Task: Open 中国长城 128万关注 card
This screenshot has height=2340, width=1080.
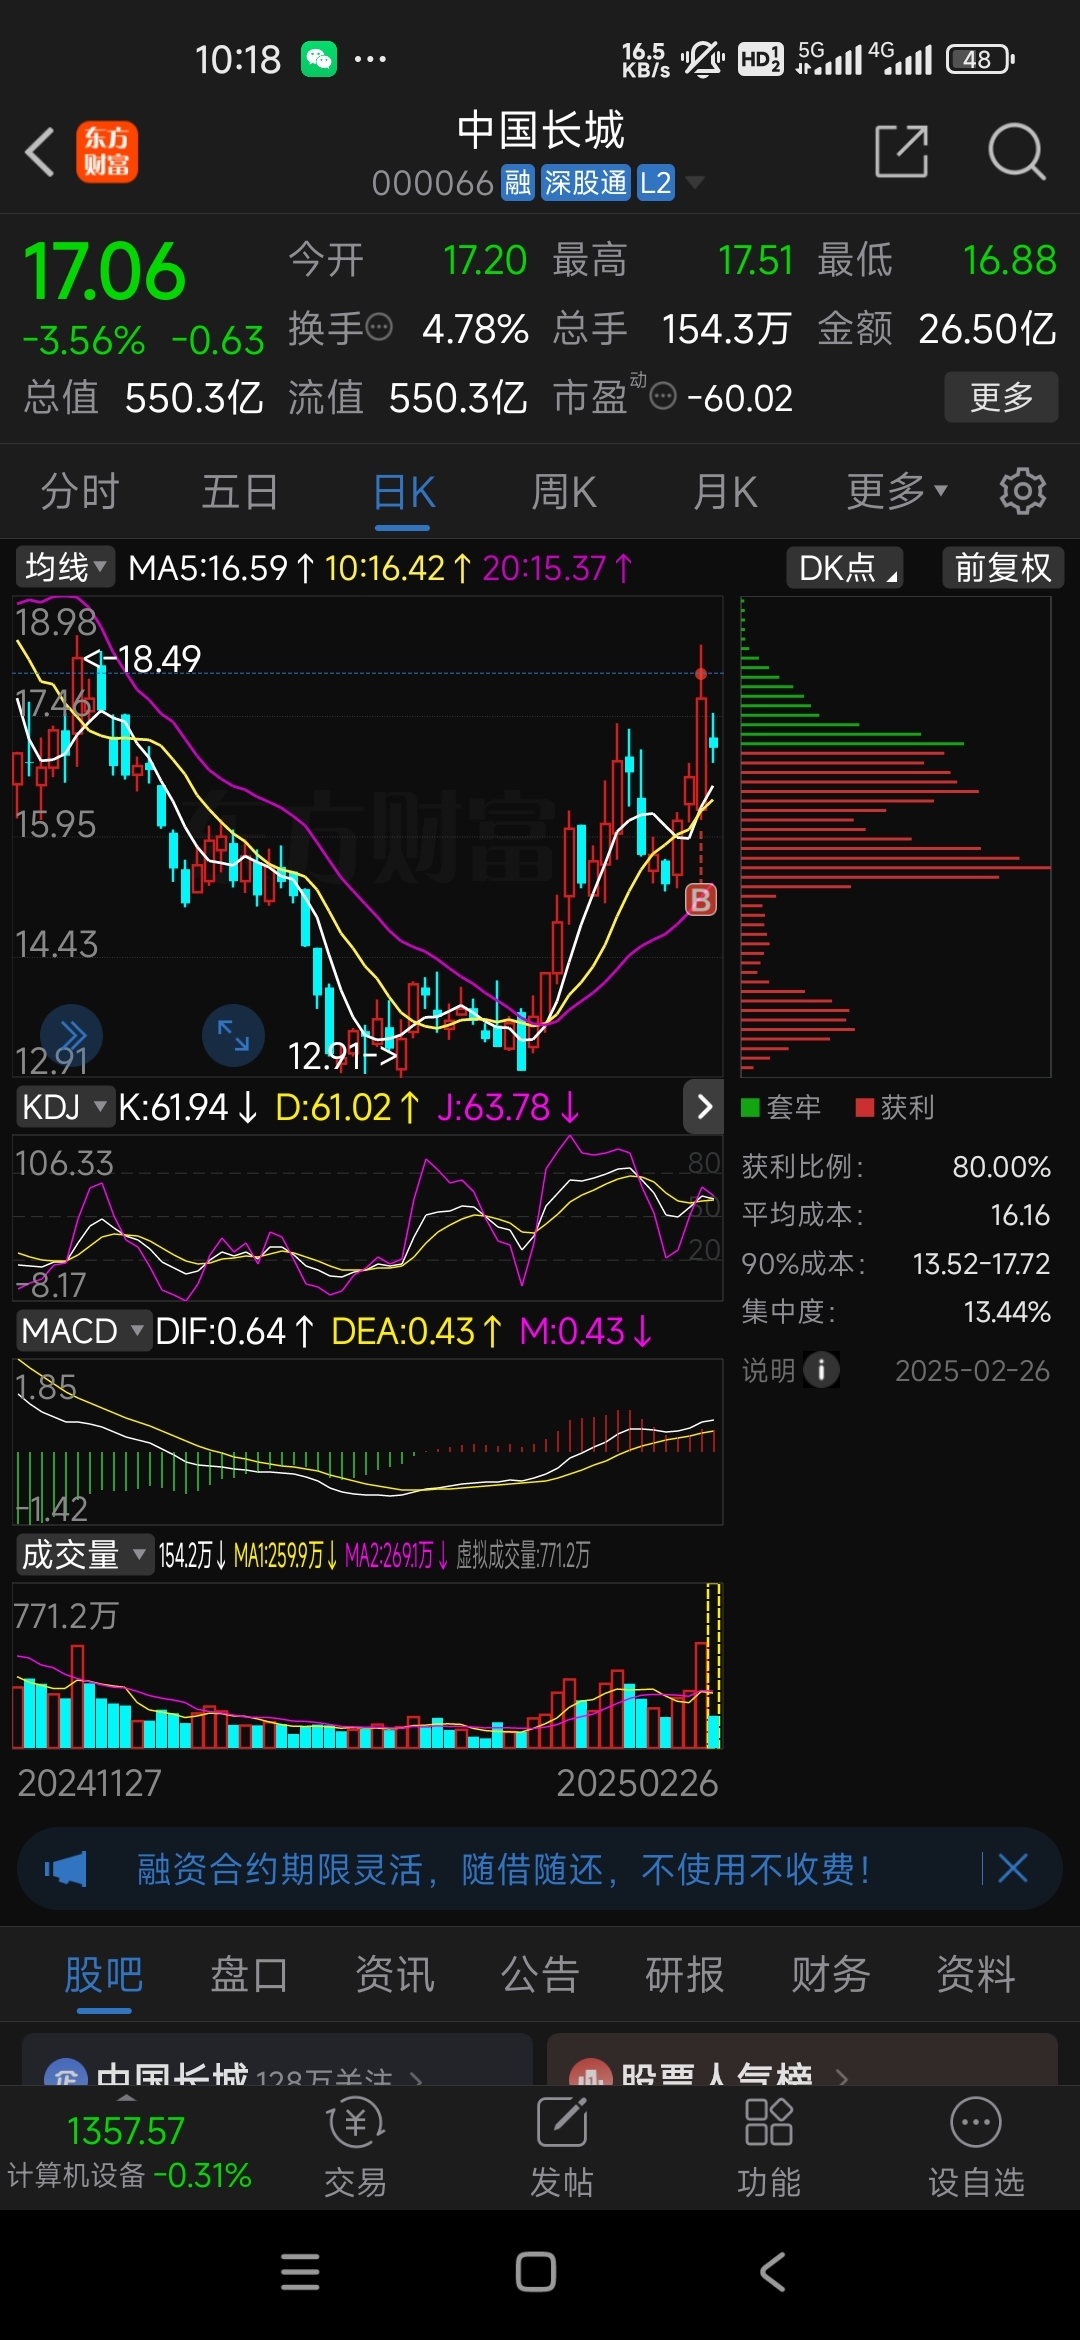Action: click(277, 2060)
